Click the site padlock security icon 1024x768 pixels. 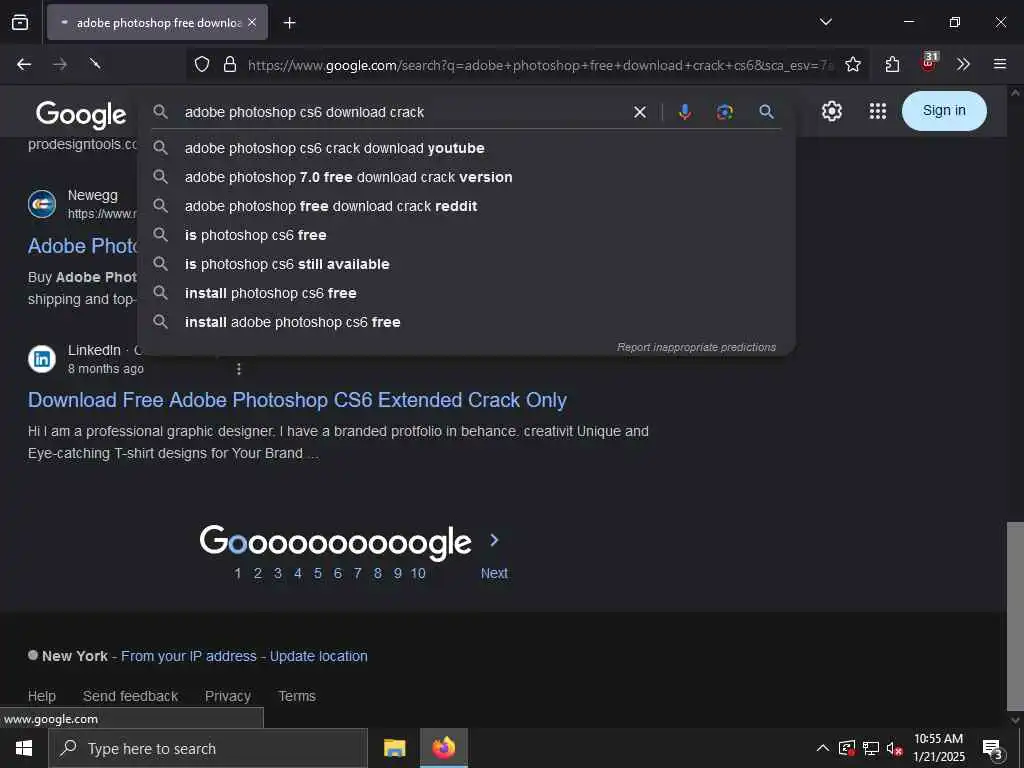(229, 64)
